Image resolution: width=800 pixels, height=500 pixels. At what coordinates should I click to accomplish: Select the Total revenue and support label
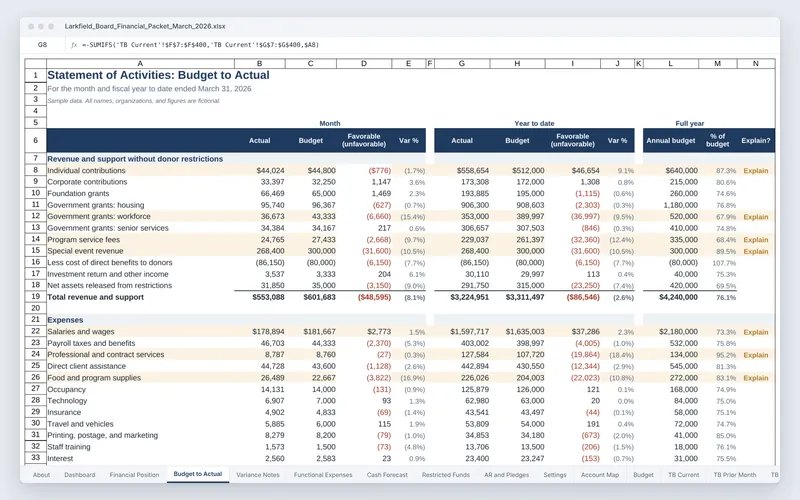pyautogui.click(x=95, y=297)
